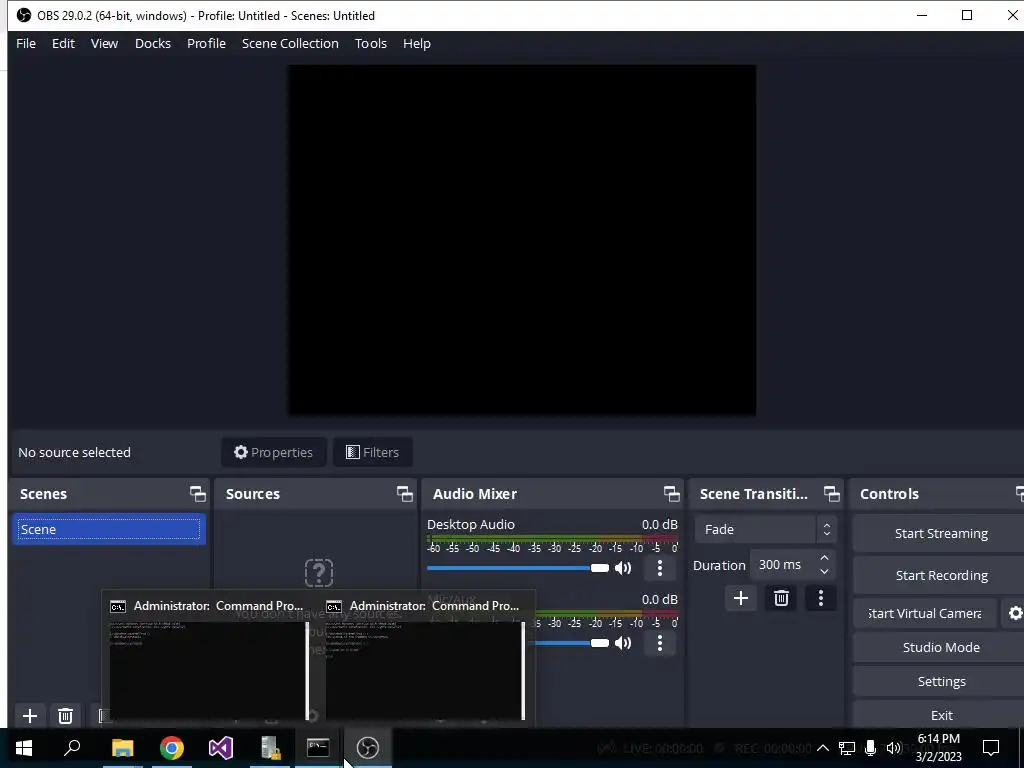Open Desktop Audio three-dot options
Image resolution: width=1024 pixels, height=768 pixels.
coord(660,568)
